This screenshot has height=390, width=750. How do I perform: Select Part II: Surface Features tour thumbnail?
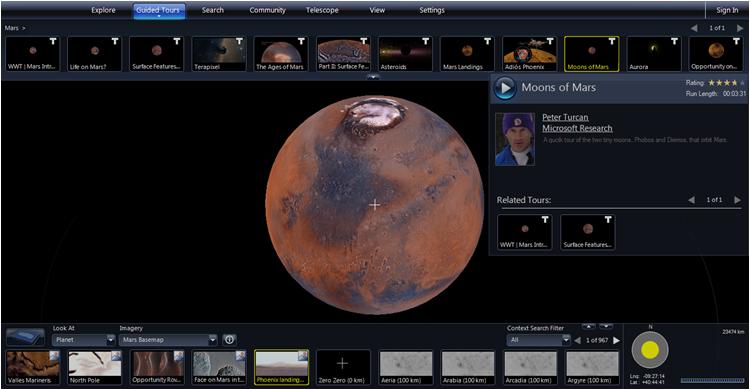[x=343, y=54]
